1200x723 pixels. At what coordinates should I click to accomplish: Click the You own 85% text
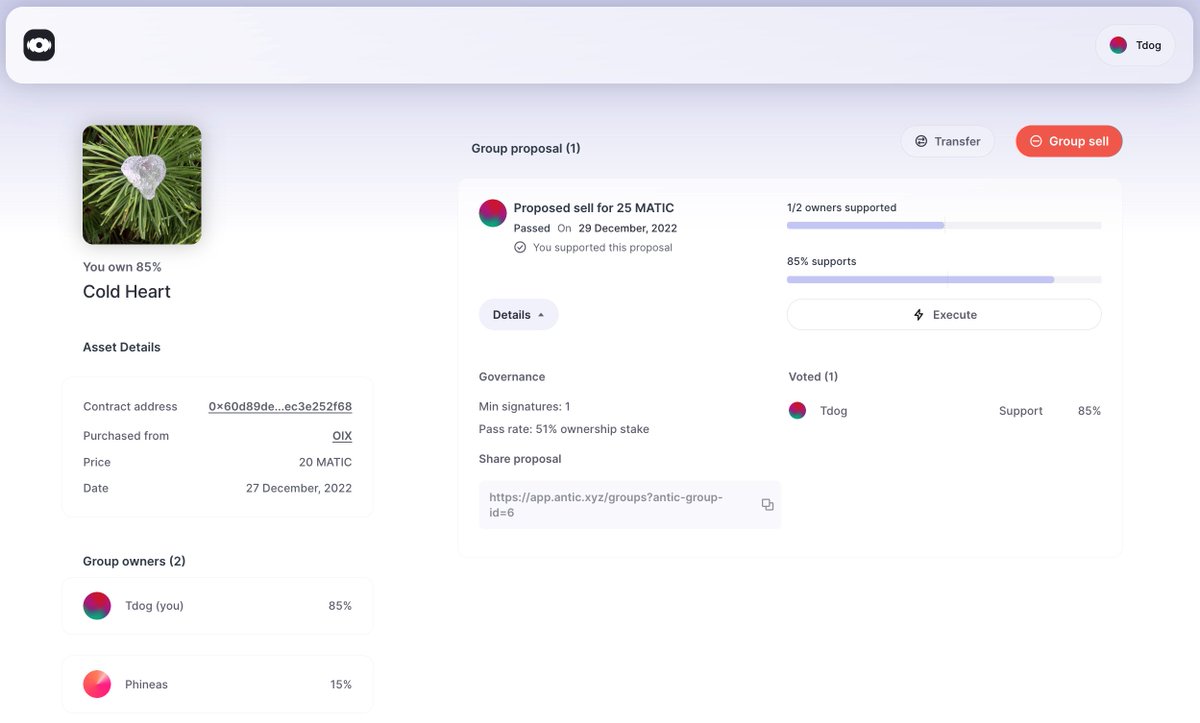coord(122,267)
